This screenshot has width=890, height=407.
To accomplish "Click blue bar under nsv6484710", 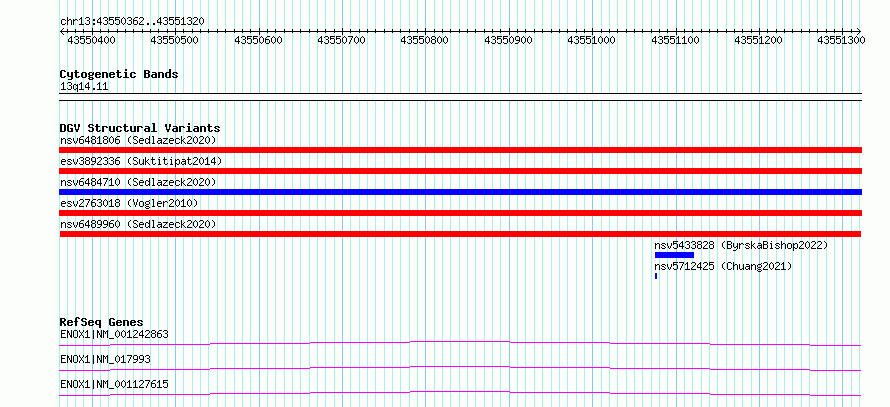I will click(x=460, y=192).
